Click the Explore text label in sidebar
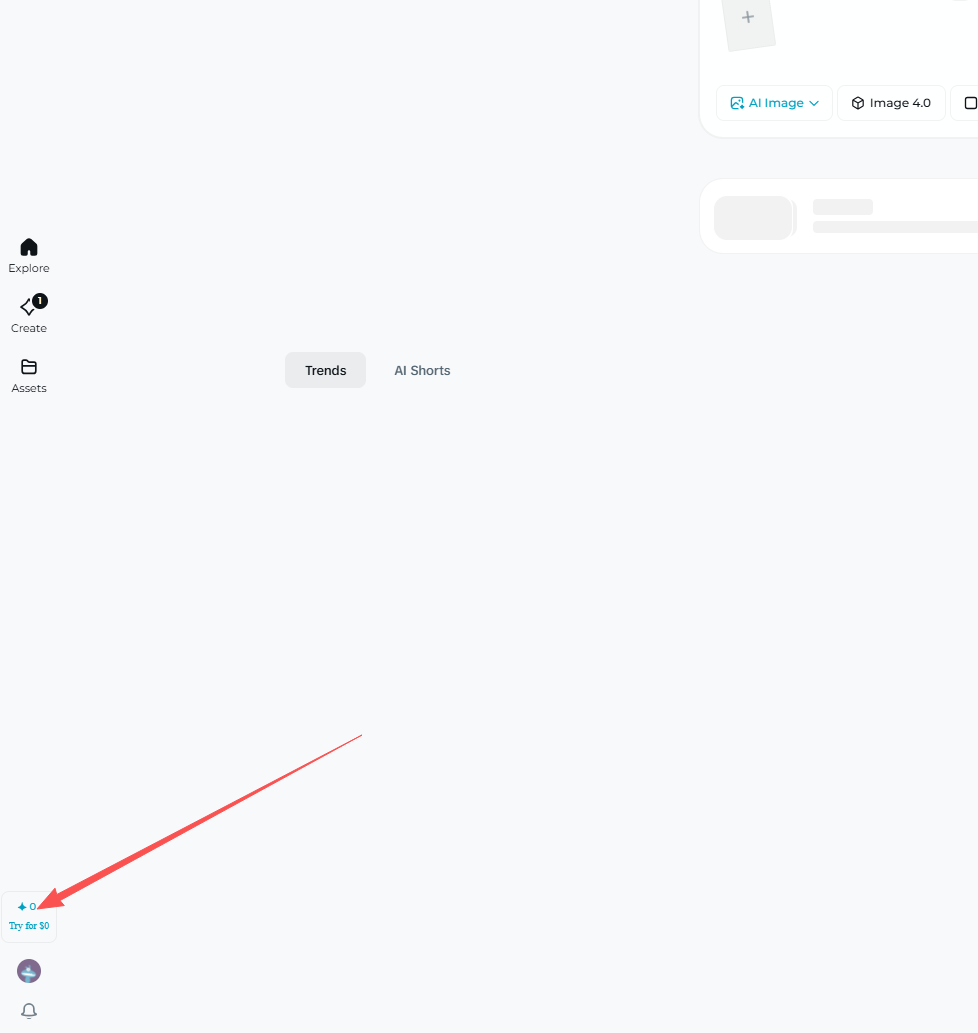This screenshot has width=978, height=1033. tap(29, 268)
